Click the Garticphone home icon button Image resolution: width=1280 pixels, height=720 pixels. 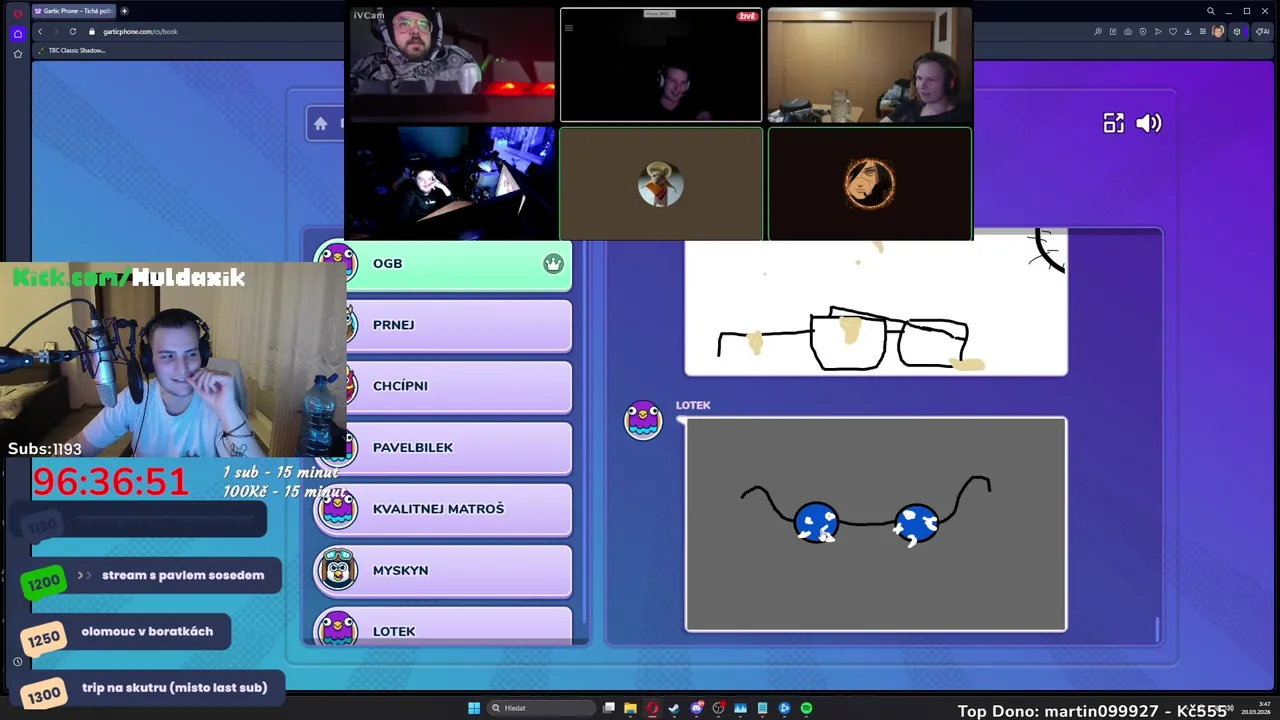(320, 124)
